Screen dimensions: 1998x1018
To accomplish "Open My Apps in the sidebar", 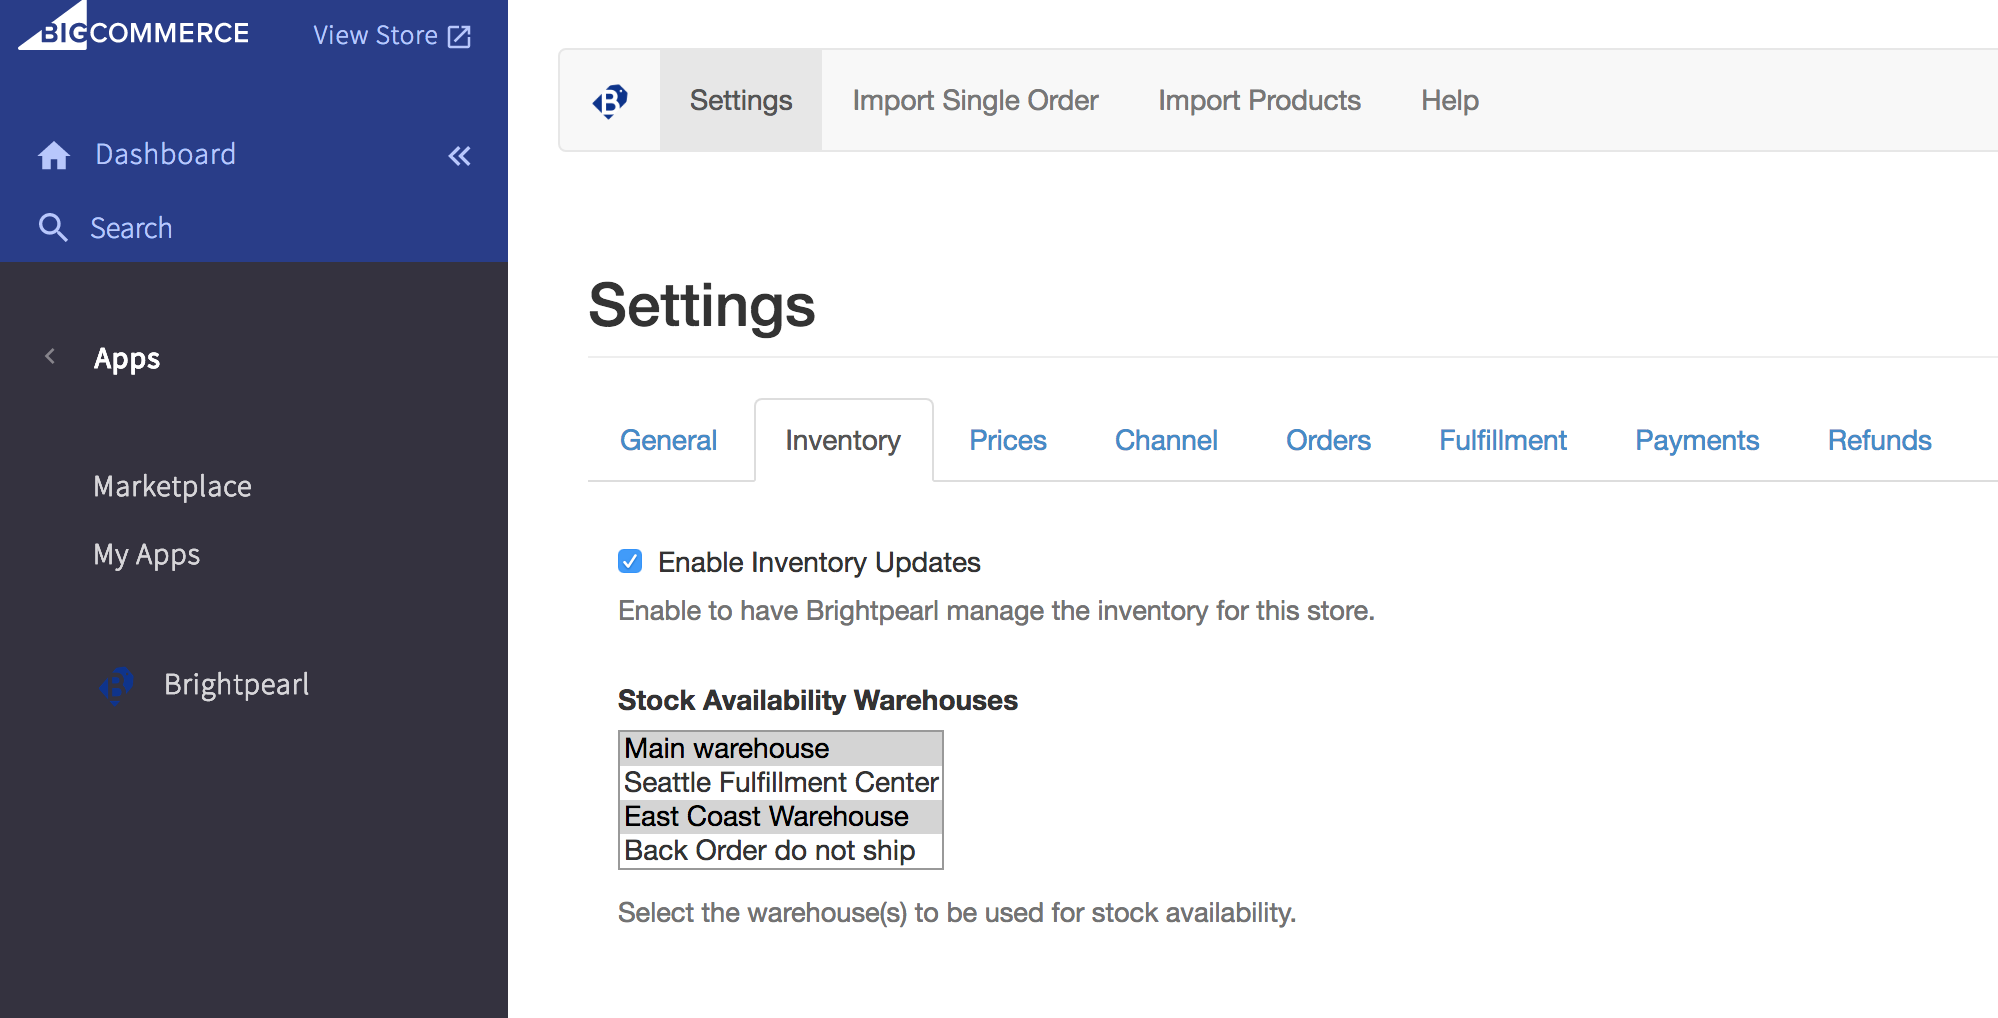I will click(x=146, y=554).
